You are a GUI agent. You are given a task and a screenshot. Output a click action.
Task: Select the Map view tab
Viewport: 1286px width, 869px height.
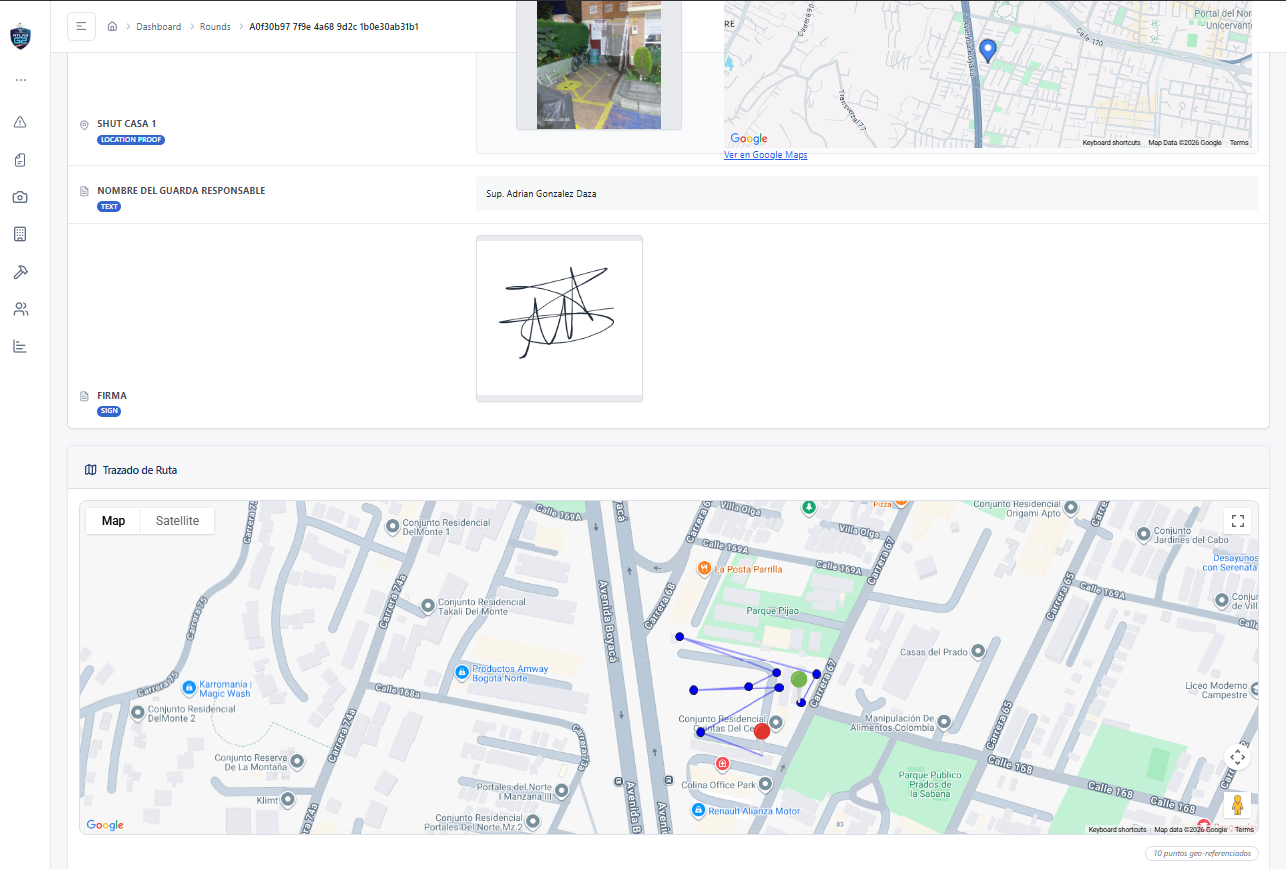pos(113,521)
